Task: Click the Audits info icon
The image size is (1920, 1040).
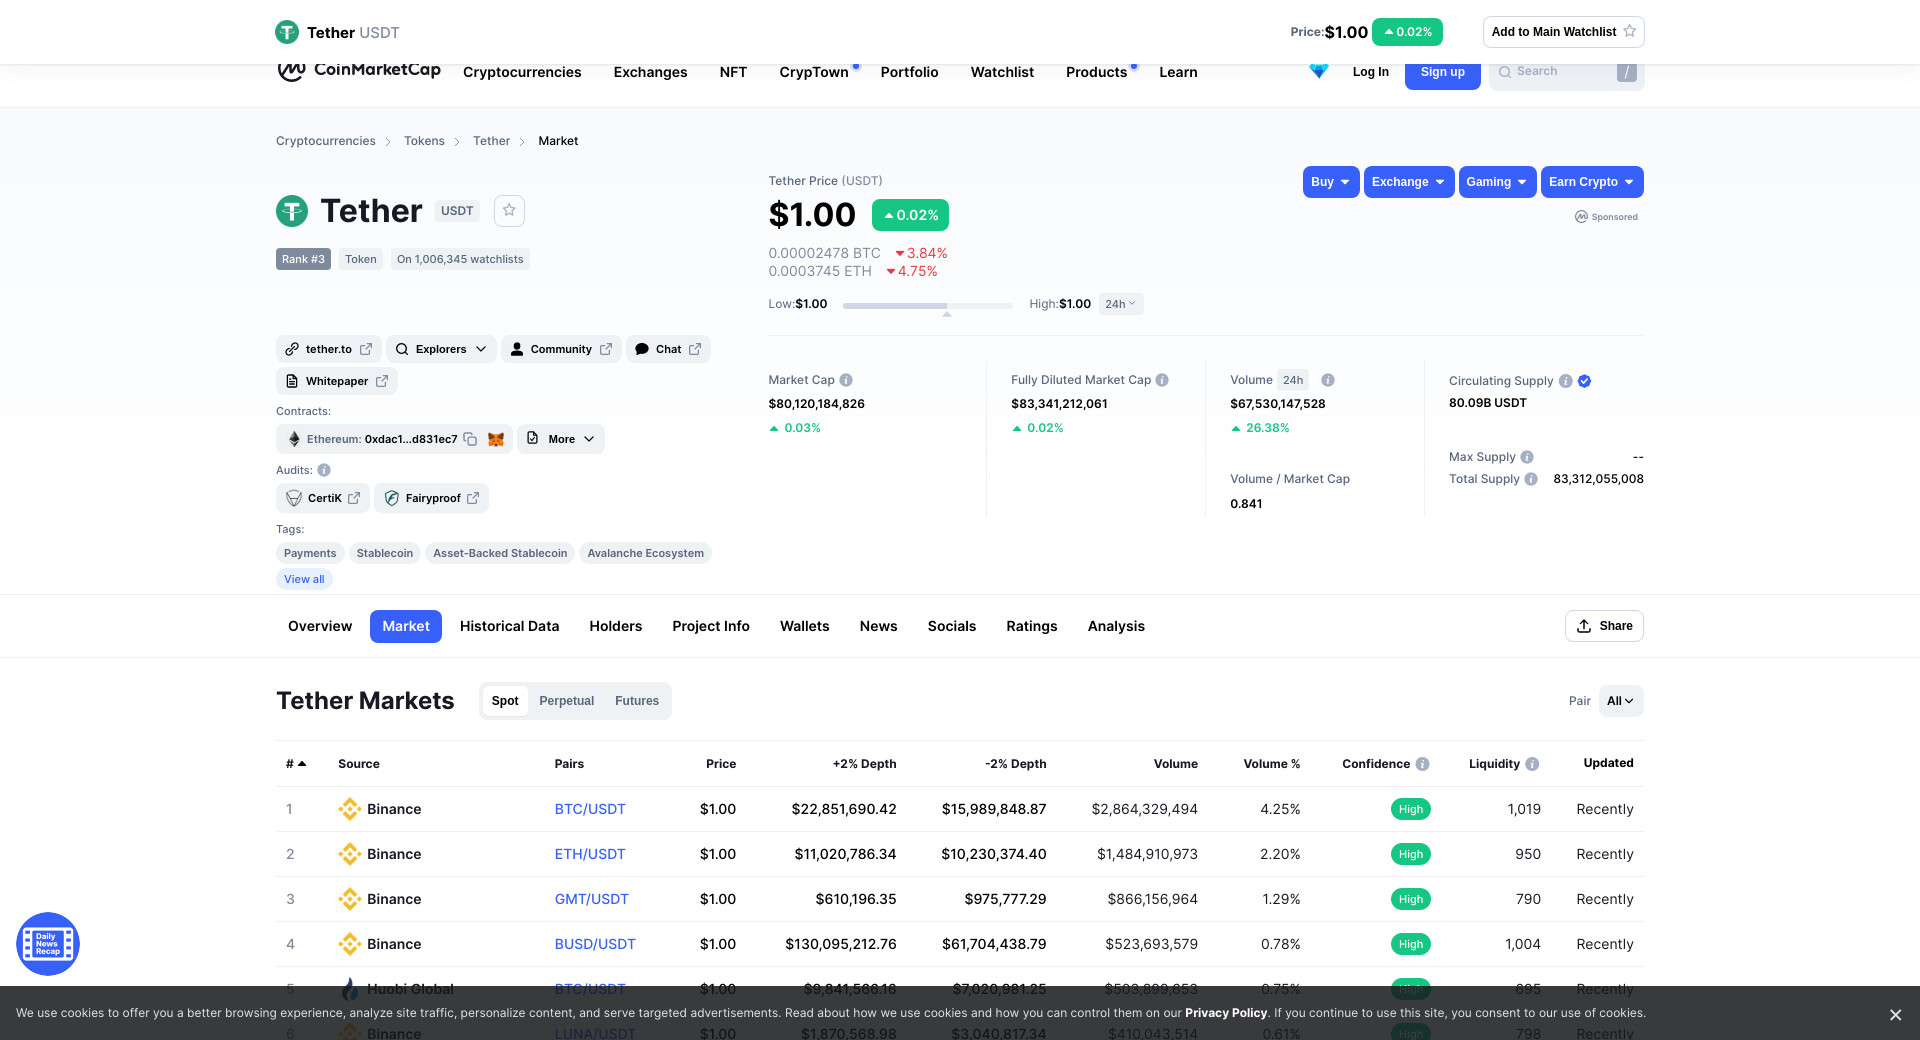Action: coord(324,470)
